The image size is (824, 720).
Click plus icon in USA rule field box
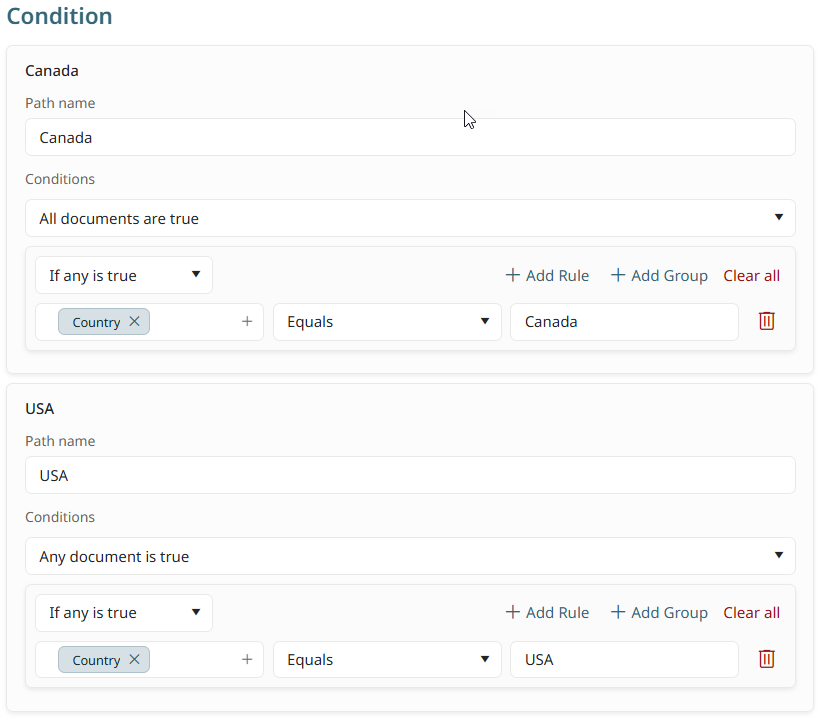point(247,660)
